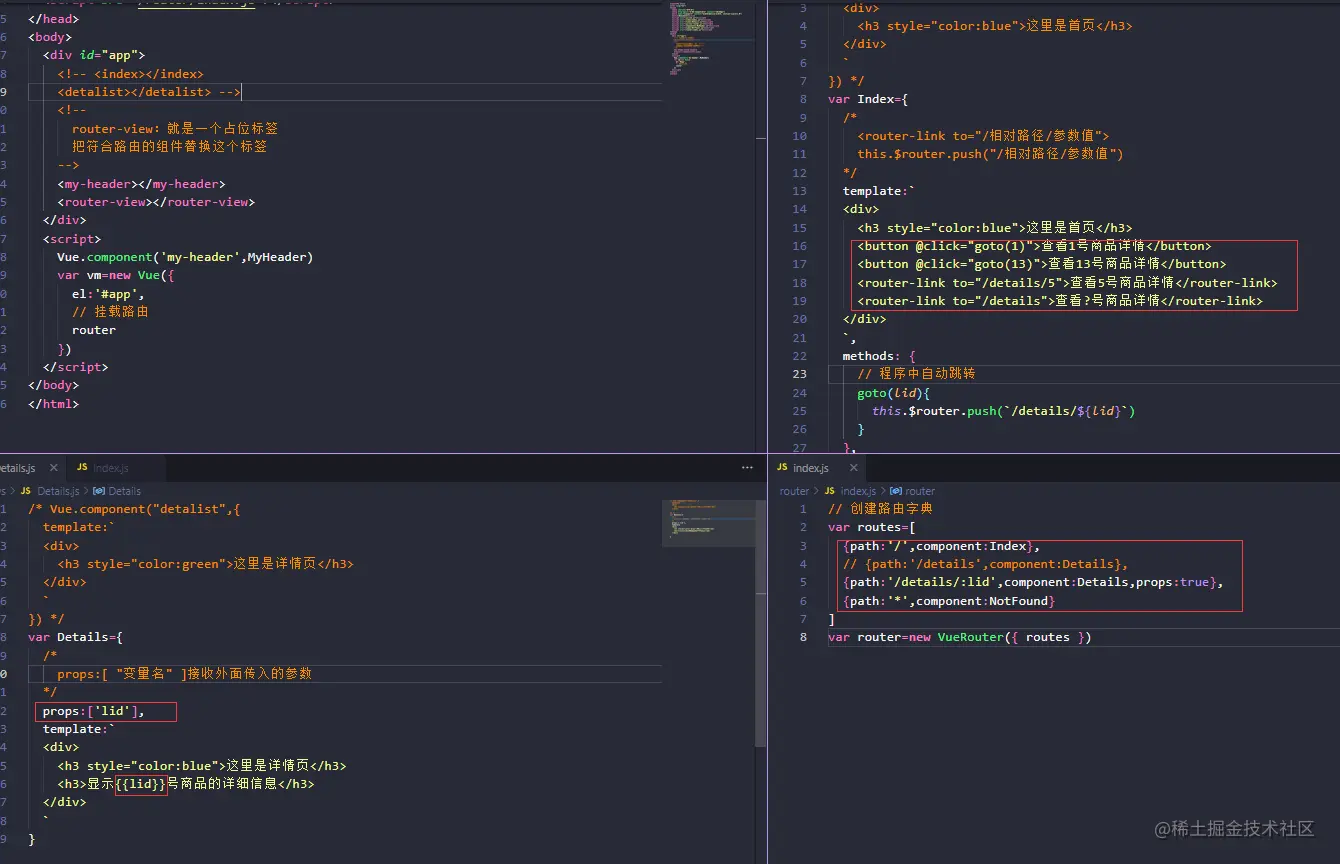Click the goto(13) button code line
The width and height of the screenshot is (1340, 864).
coord(1041,264)
